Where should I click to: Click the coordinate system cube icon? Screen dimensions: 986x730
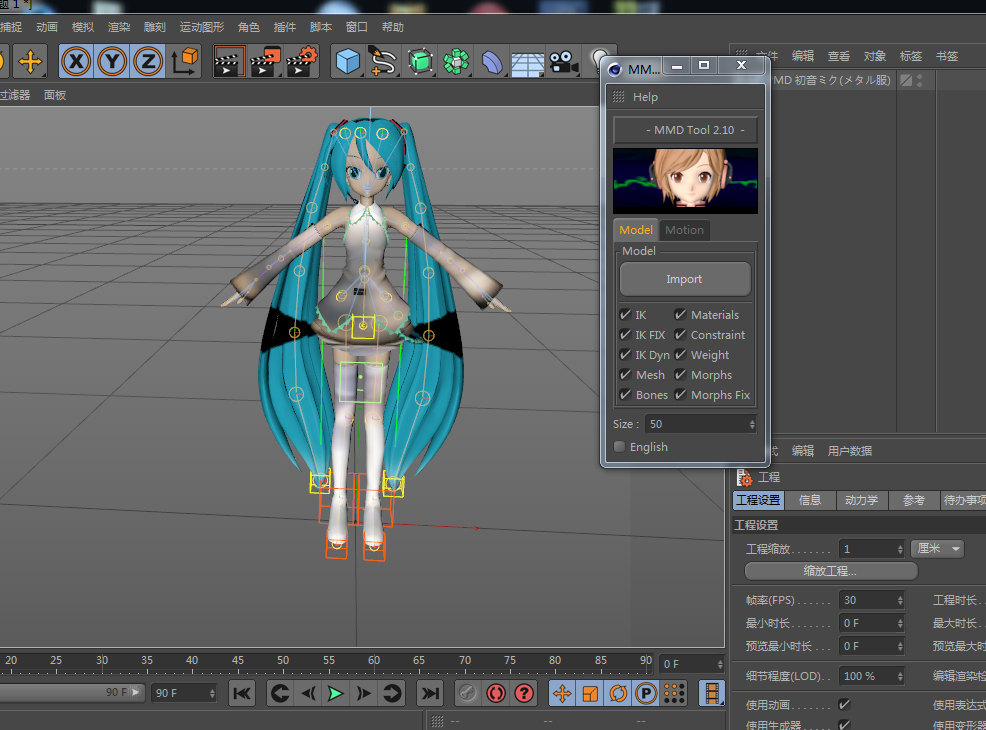185,62
